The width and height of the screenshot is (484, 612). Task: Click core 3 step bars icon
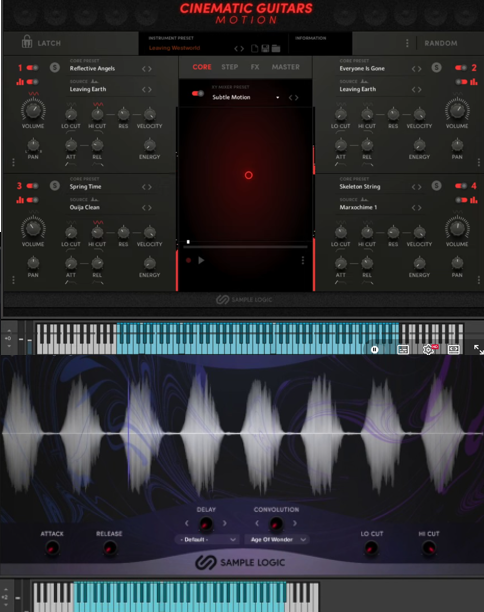(x=20, y=200)
